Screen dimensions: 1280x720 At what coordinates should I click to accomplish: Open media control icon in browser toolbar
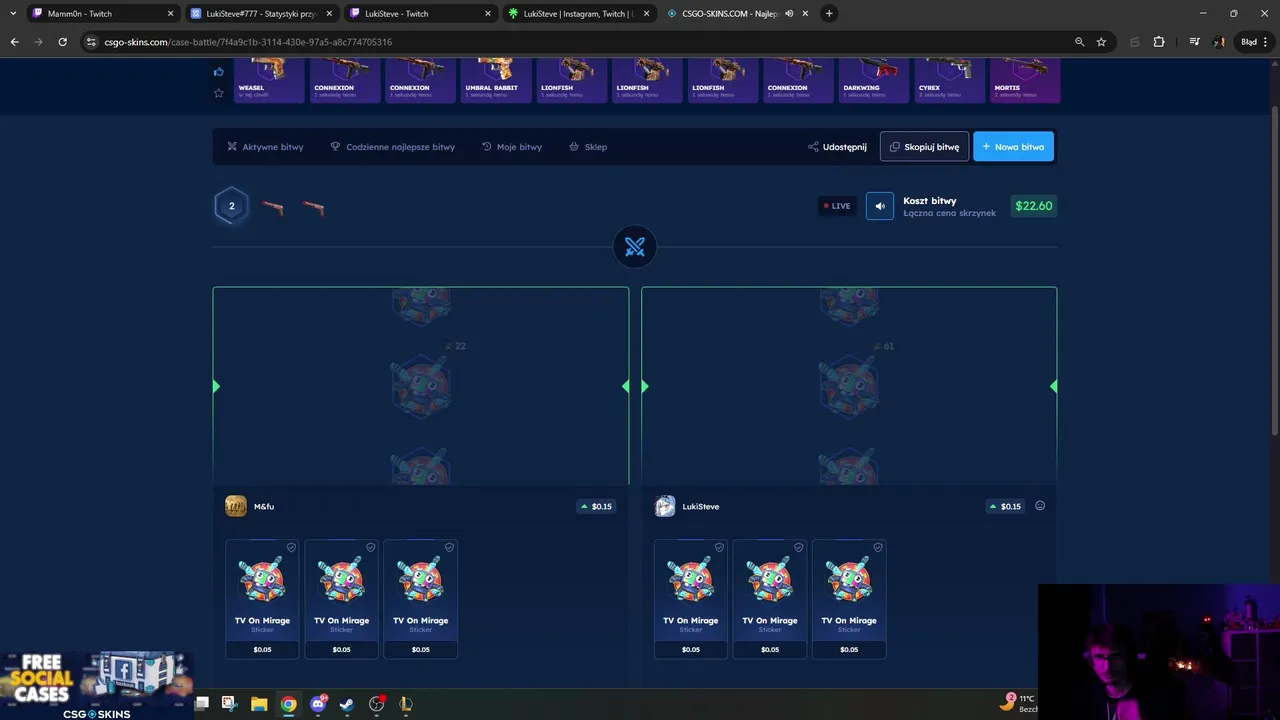pos(1195,42)
